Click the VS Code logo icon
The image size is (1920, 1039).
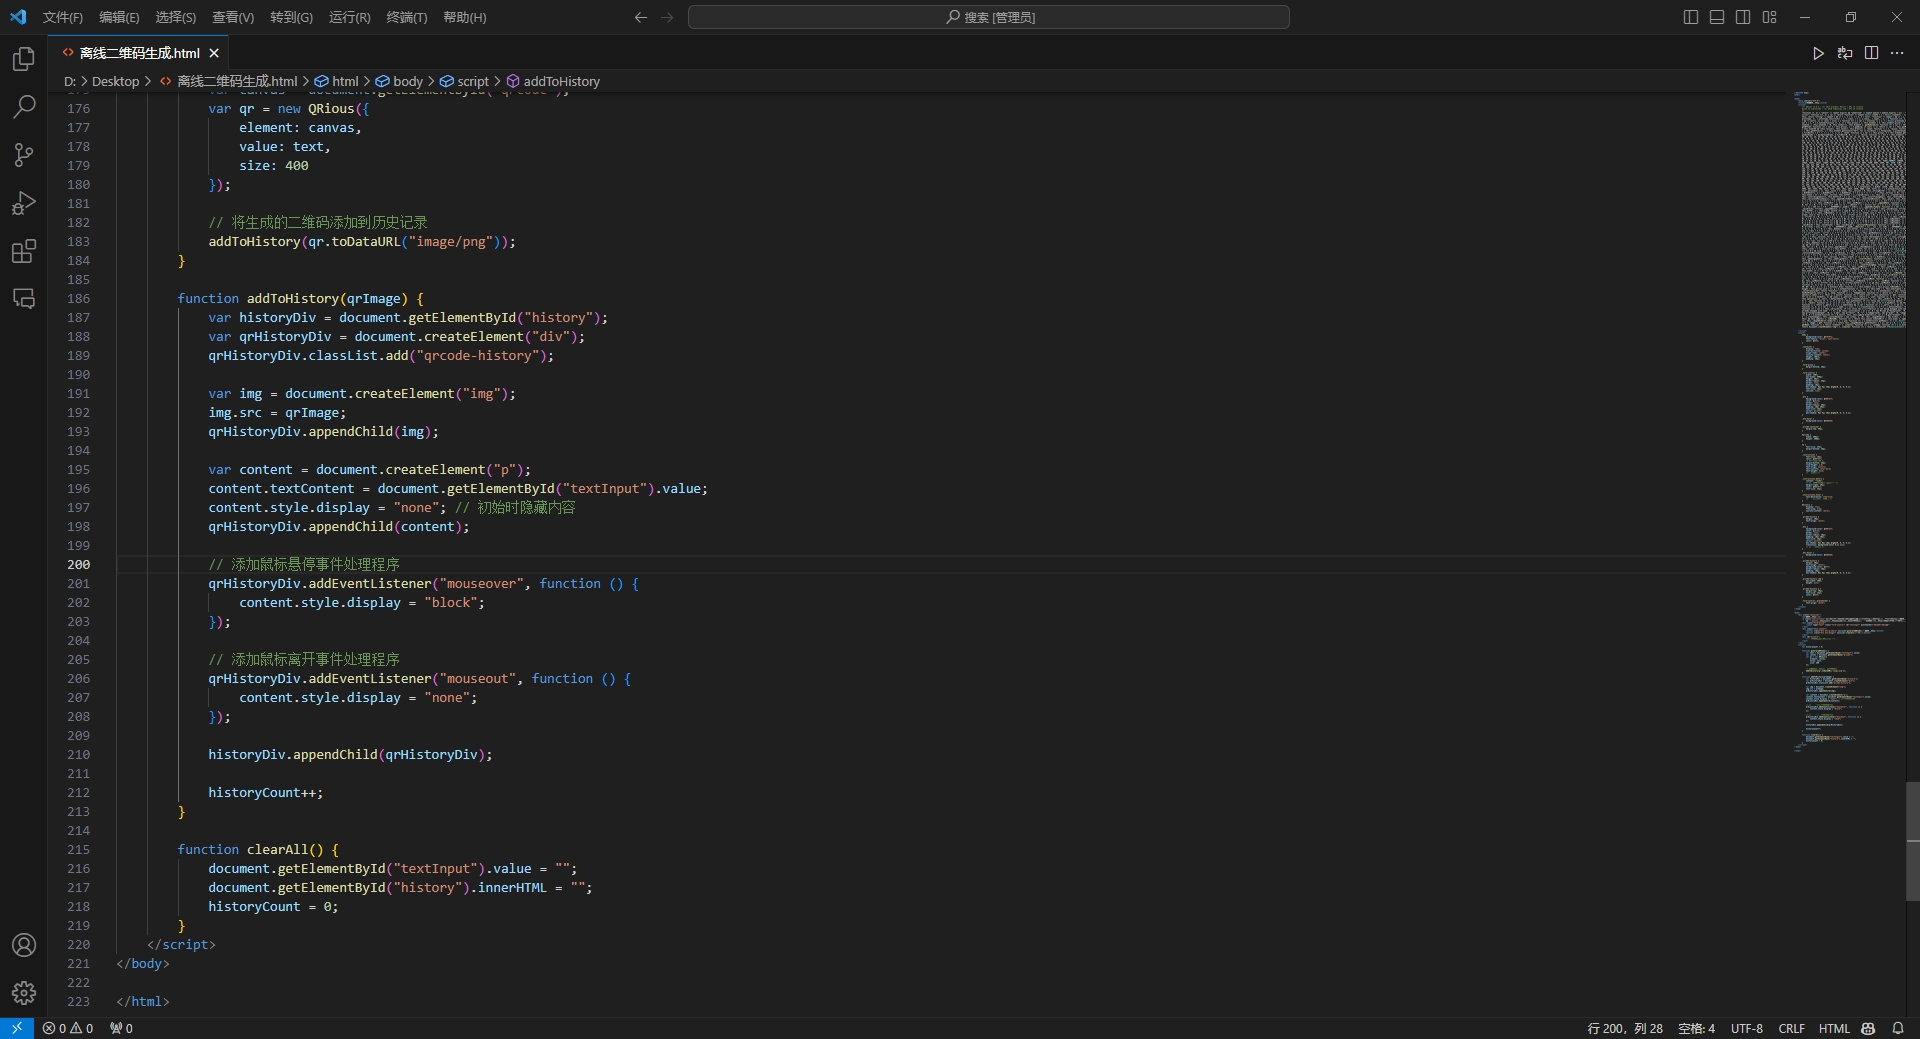18,17
